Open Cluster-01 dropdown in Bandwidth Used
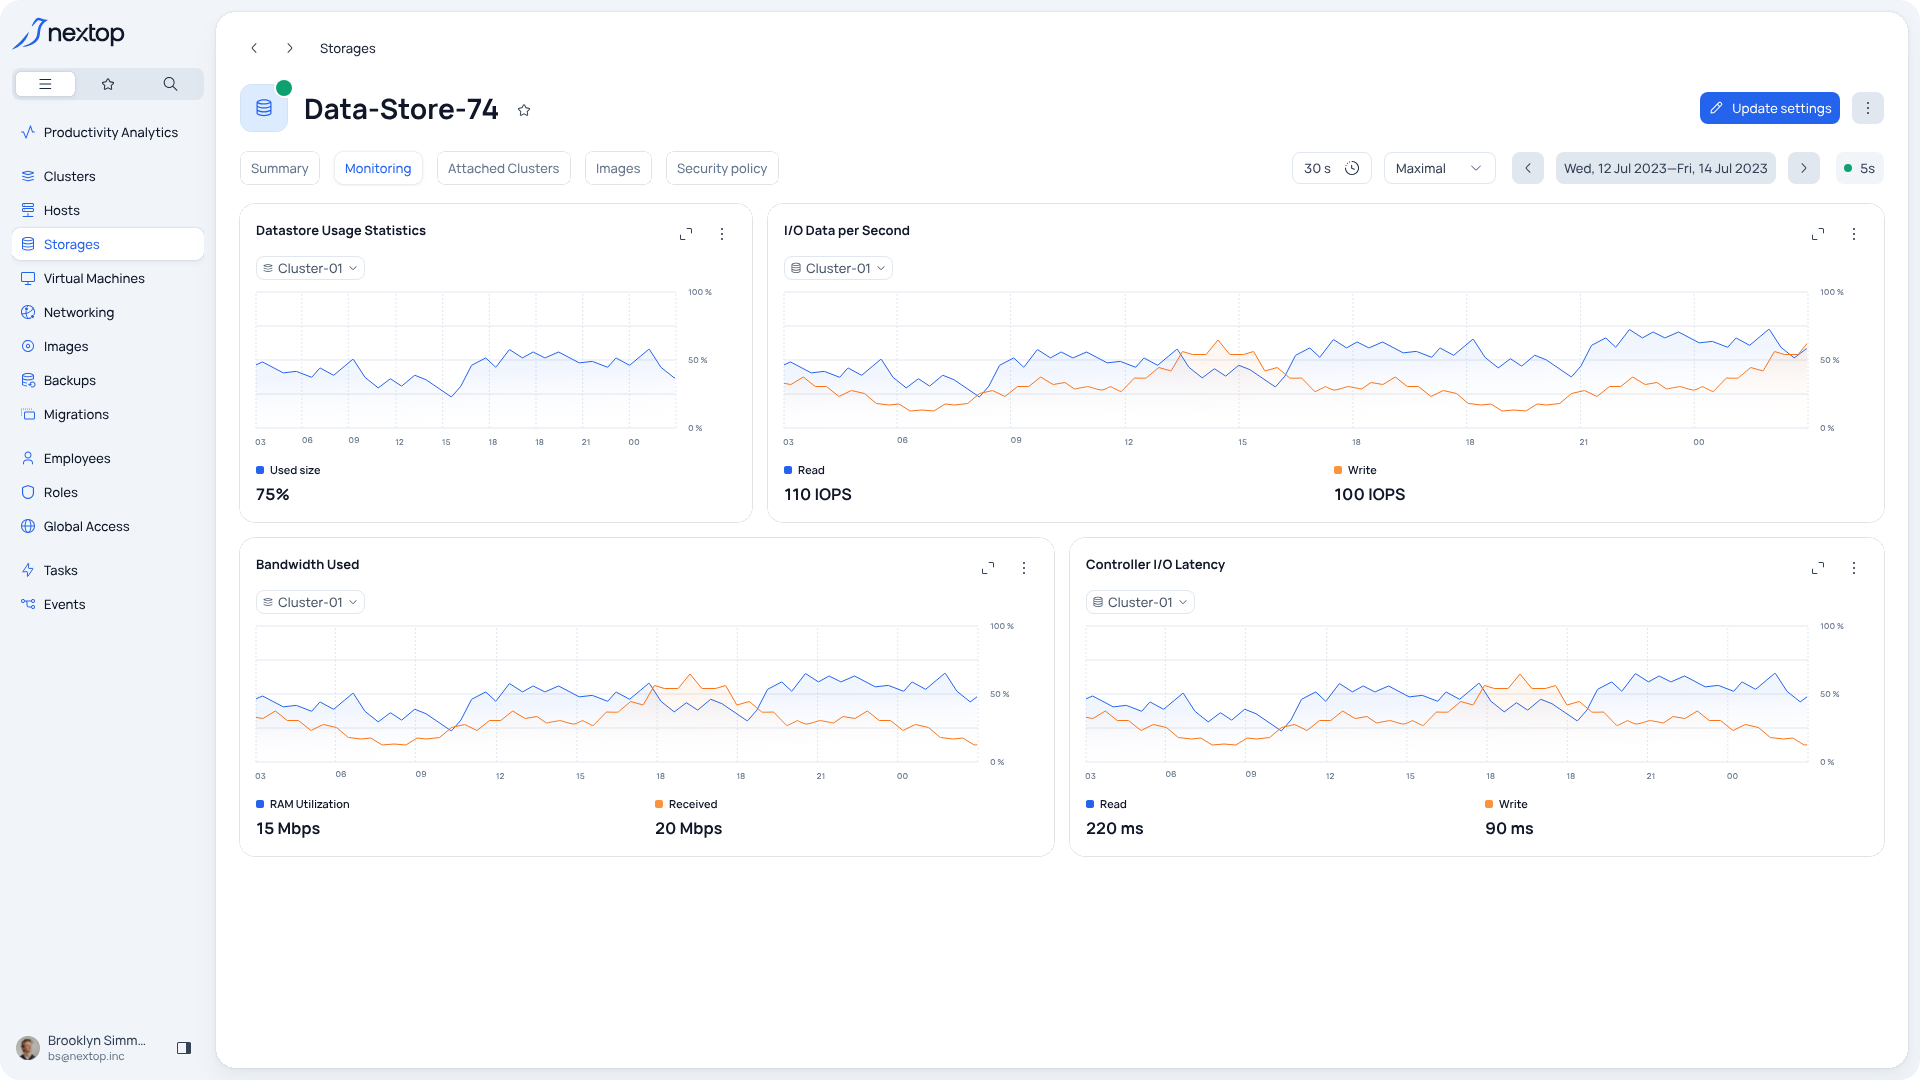Screen dimensions: 1920x1080 [310, 602]
